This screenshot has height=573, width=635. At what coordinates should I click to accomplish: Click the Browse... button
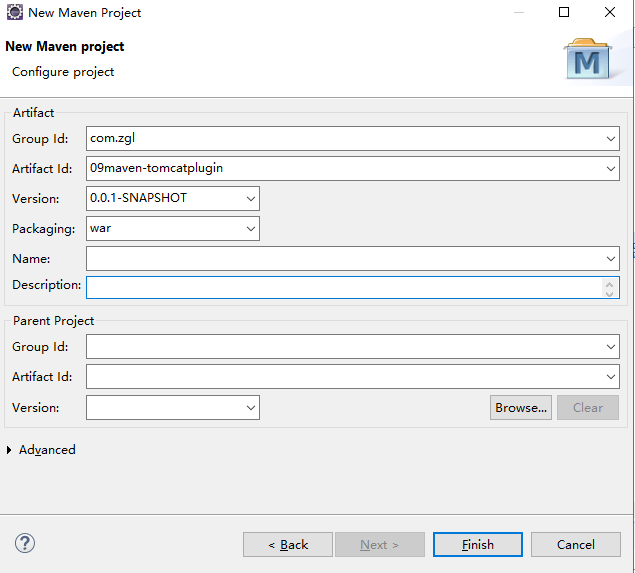(x=521, y=408)
